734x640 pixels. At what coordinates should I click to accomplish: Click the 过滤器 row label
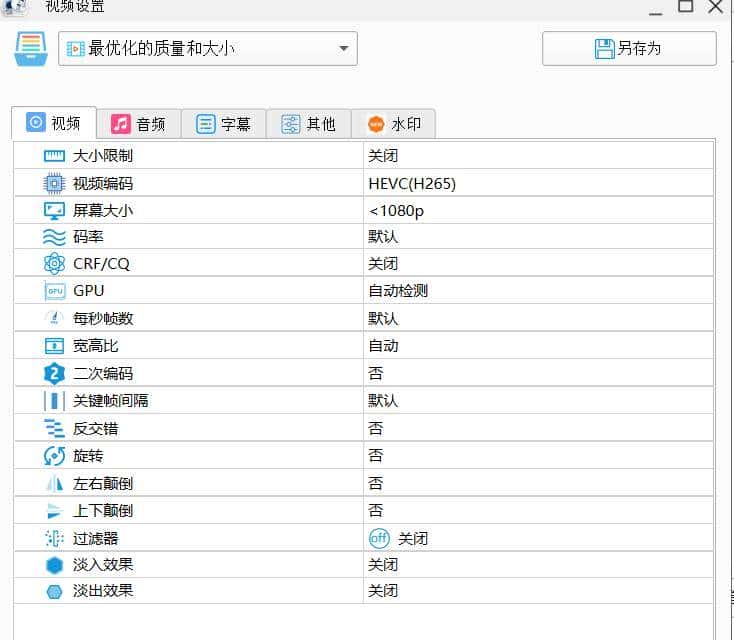[95, 538]
